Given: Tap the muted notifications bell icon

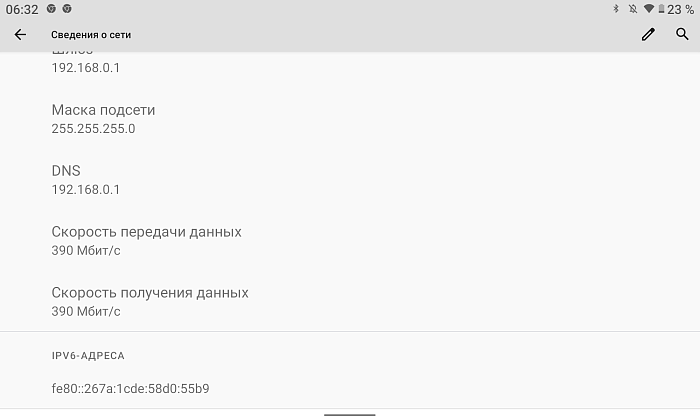Looking at the screenshot, I should pos(633,9).
